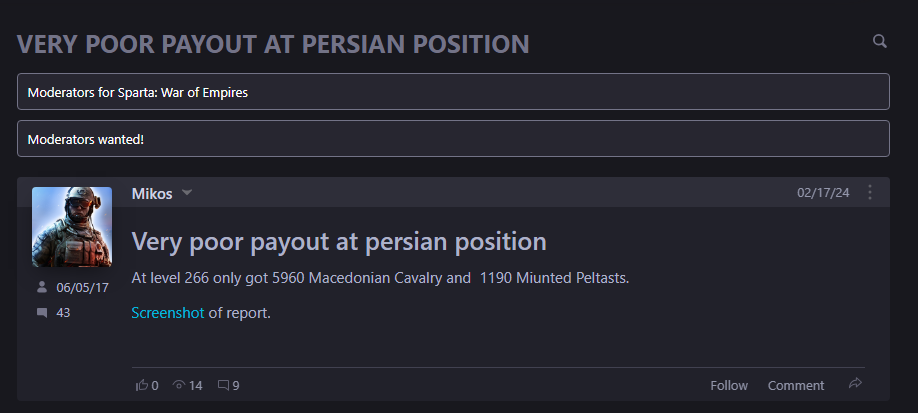Click the eye views icon showing 14
Image resolution: width=918 pixels, height=413 pixels.
click(179, 385)
